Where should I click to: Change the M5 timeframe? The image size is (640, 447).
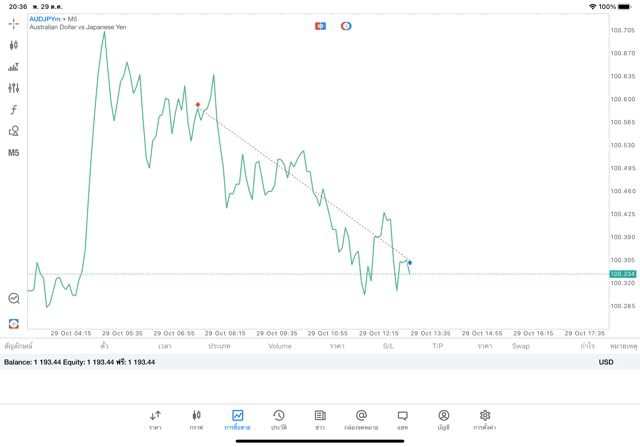[x=13, y=153]
